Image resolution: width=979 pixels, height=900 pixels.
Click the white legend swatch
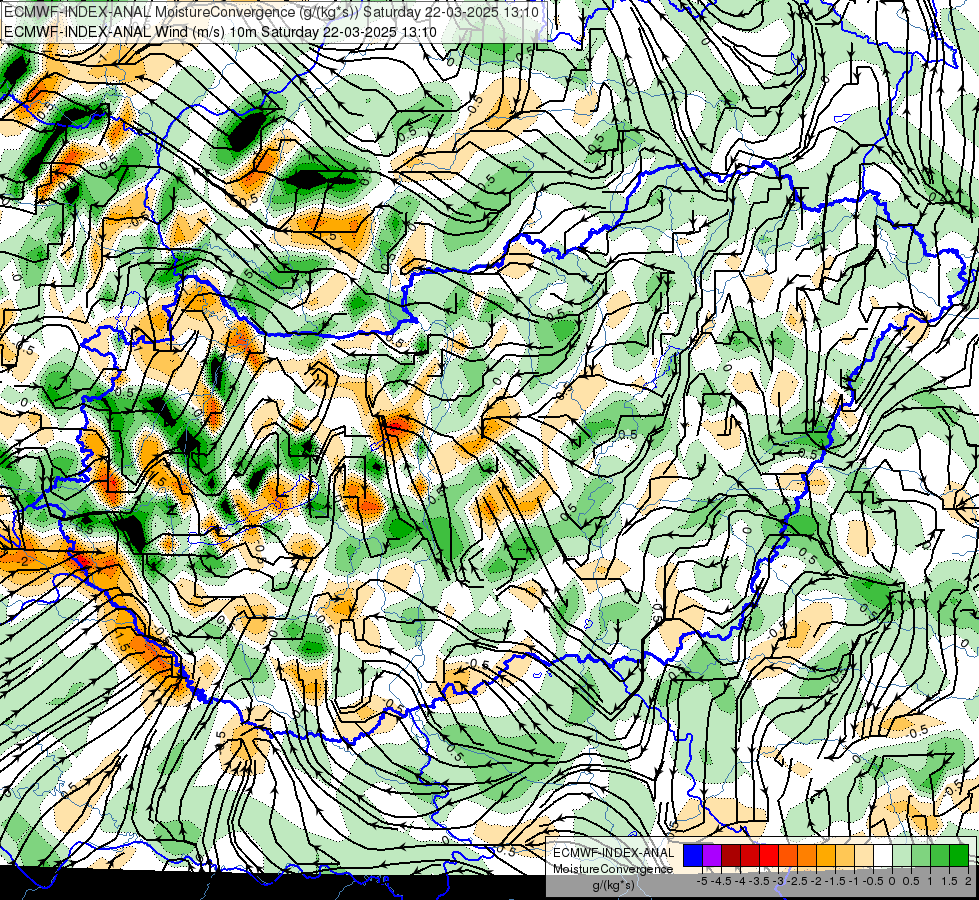click(x=883, y=855)
